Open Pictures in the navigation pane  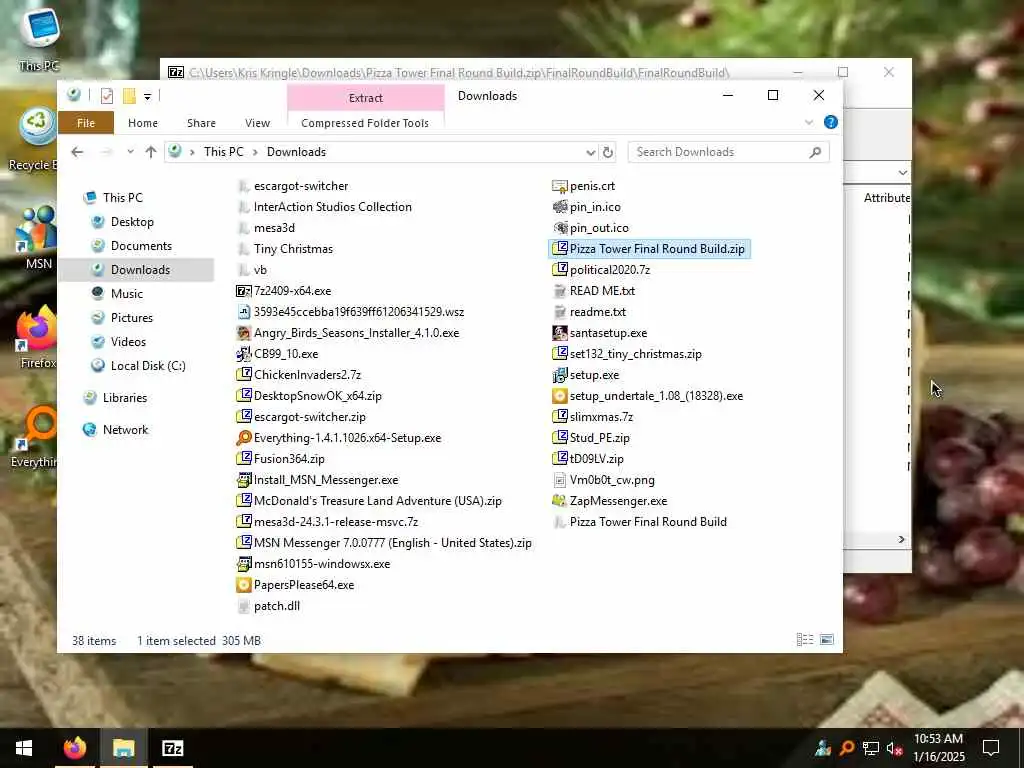pyautogui.click(x=132, y=318)
